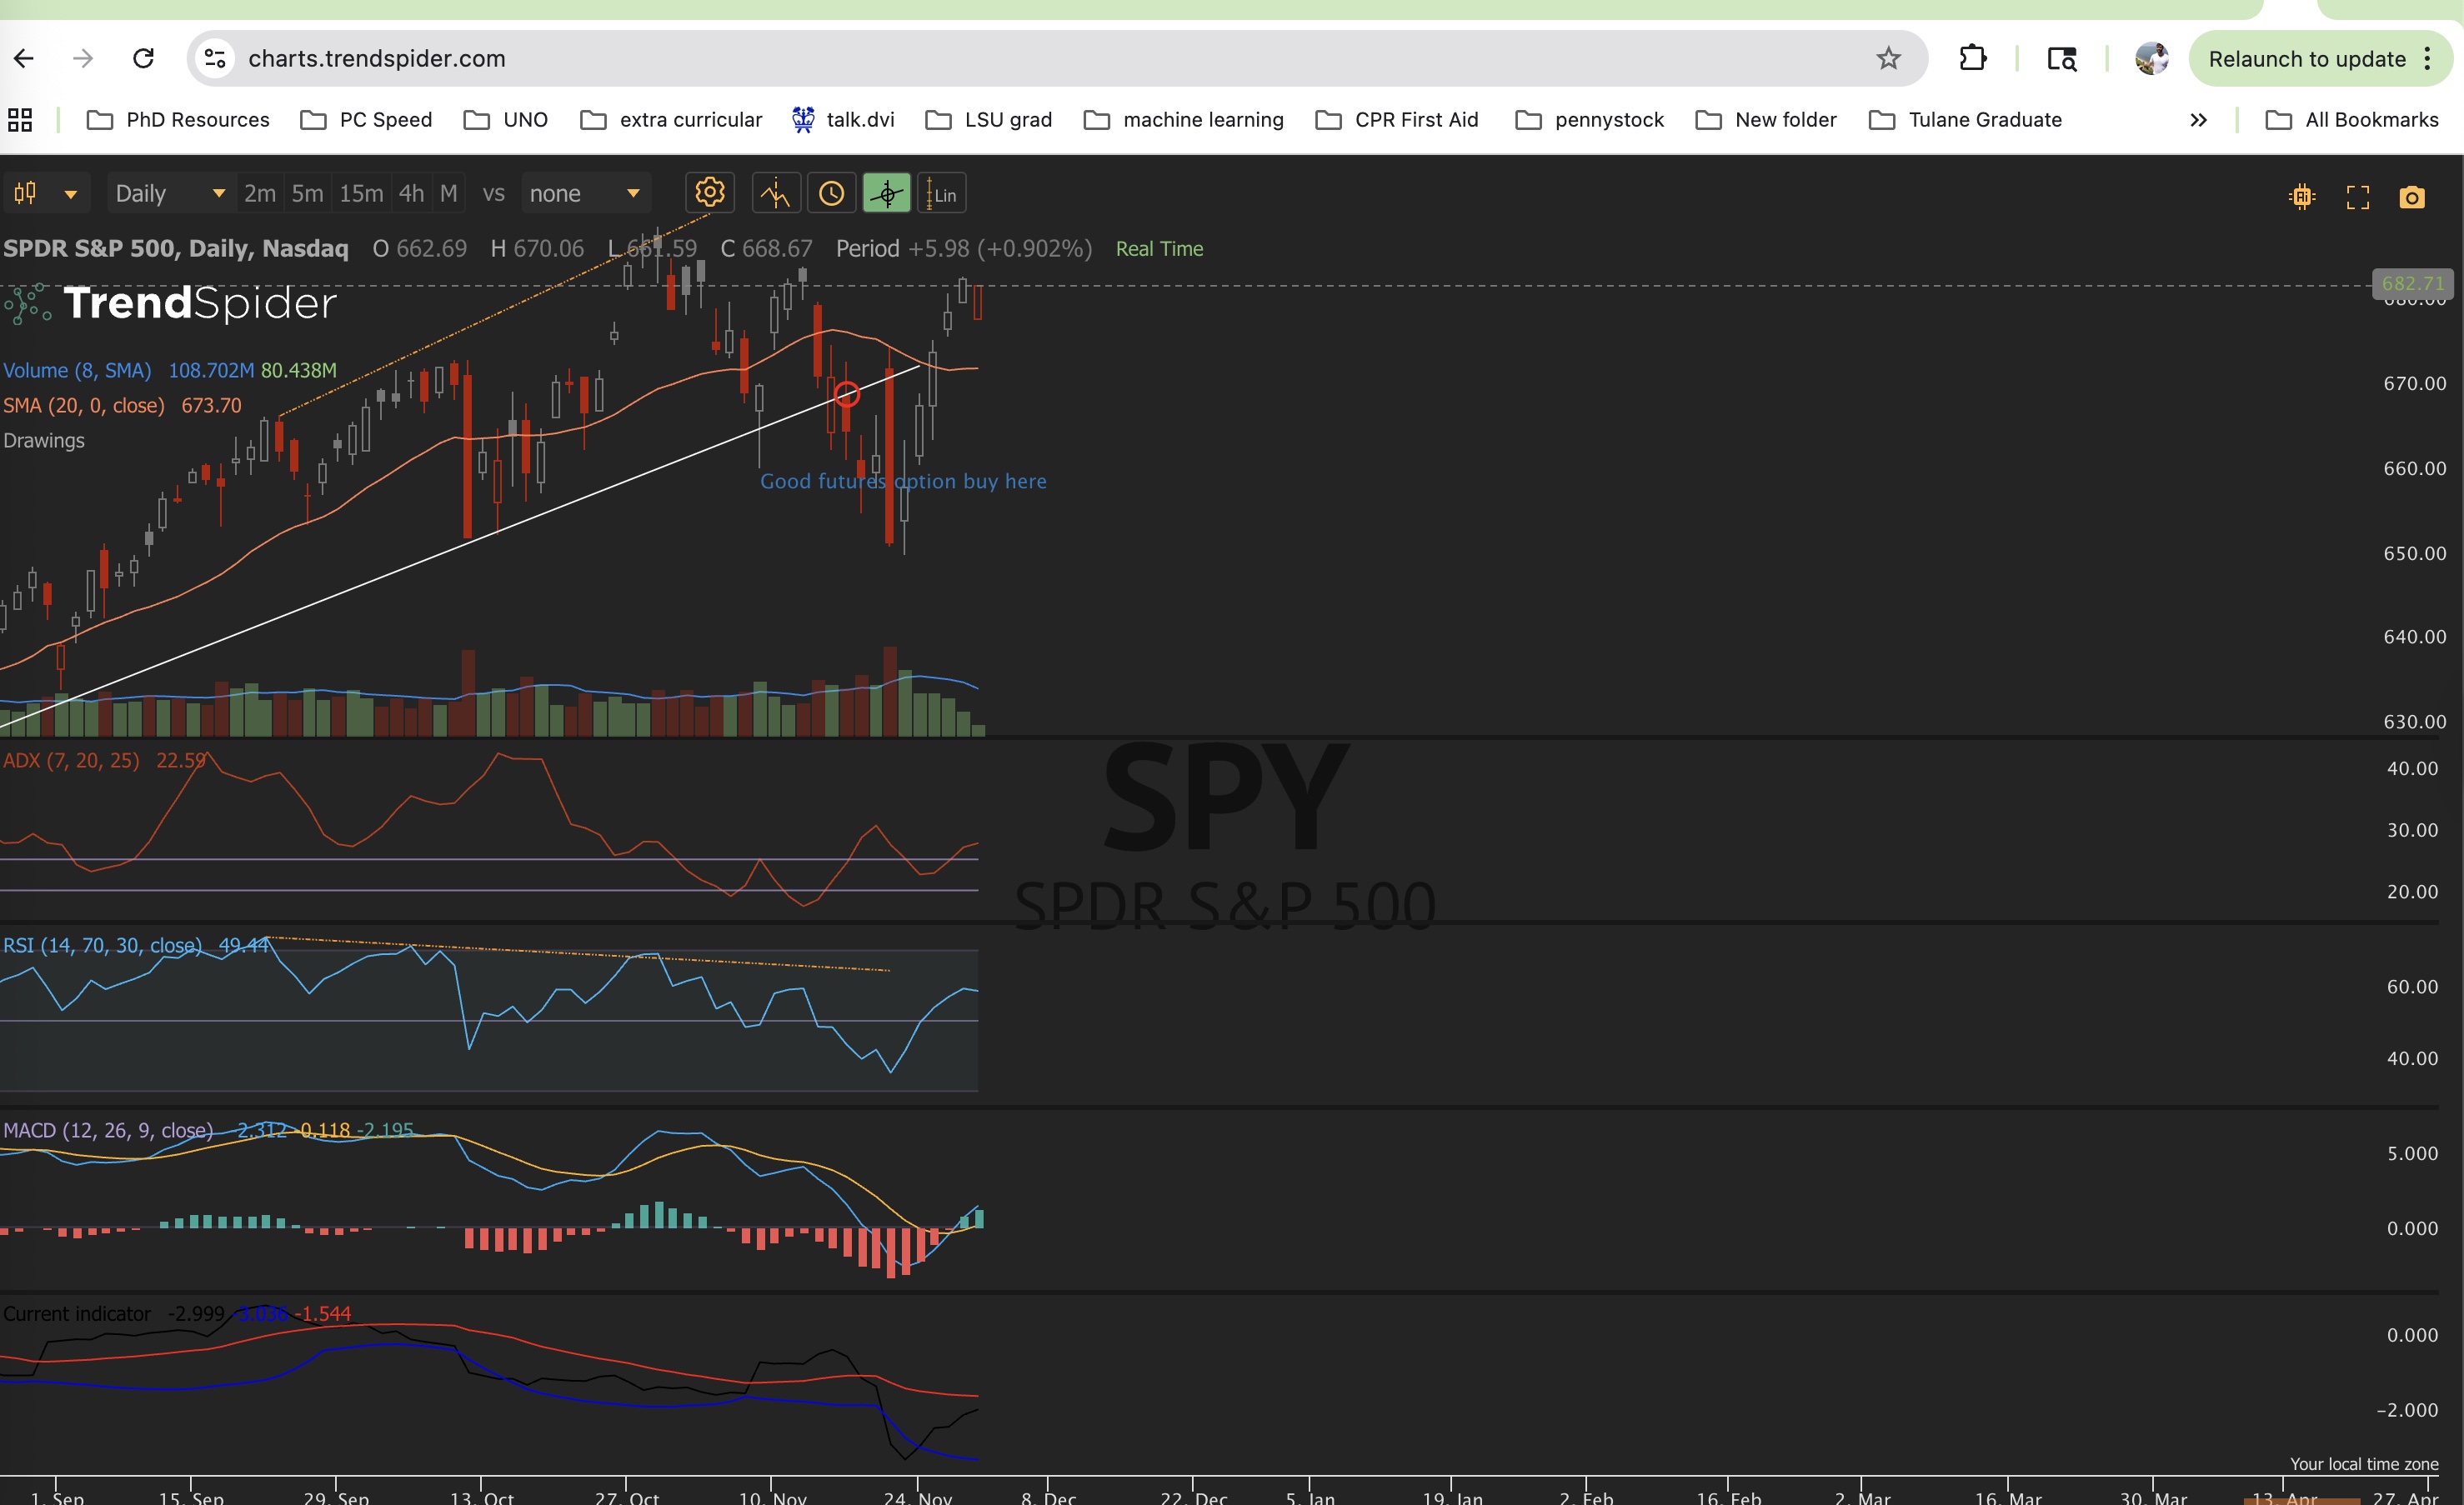Open the Chrome extensions puzzle icon
This screenshot has width=2464, height=1505.
pos(1972,59)
